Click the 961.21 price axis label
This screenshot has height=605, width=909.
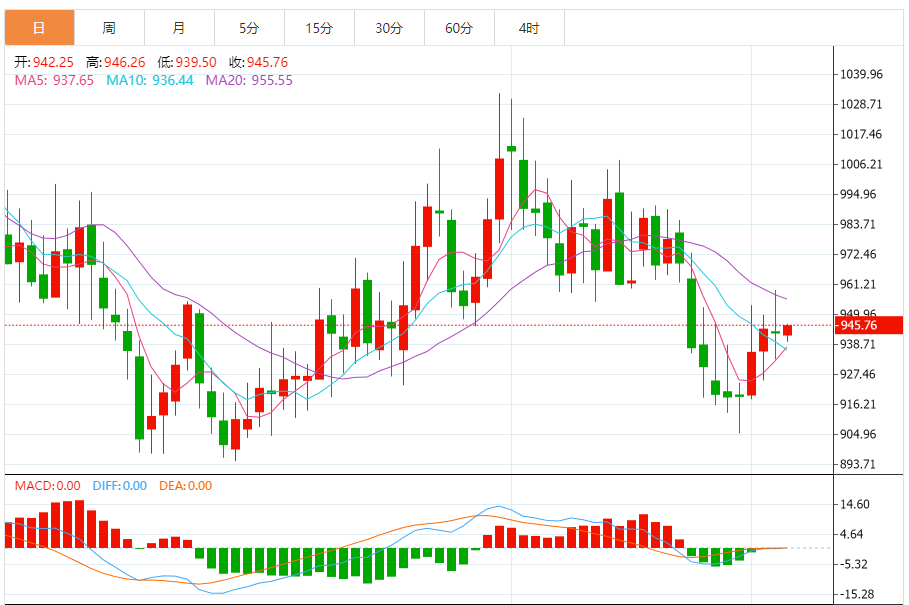859,285
